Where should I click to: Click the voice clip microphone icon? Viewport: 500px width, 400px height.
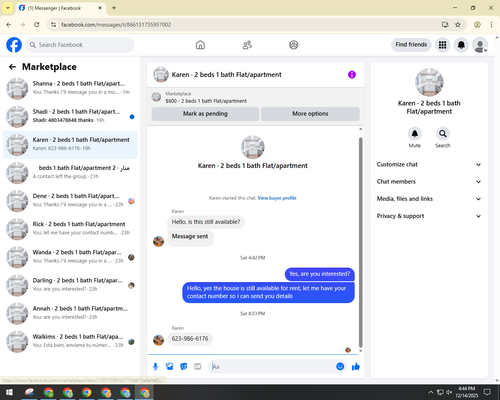(155, 367)
